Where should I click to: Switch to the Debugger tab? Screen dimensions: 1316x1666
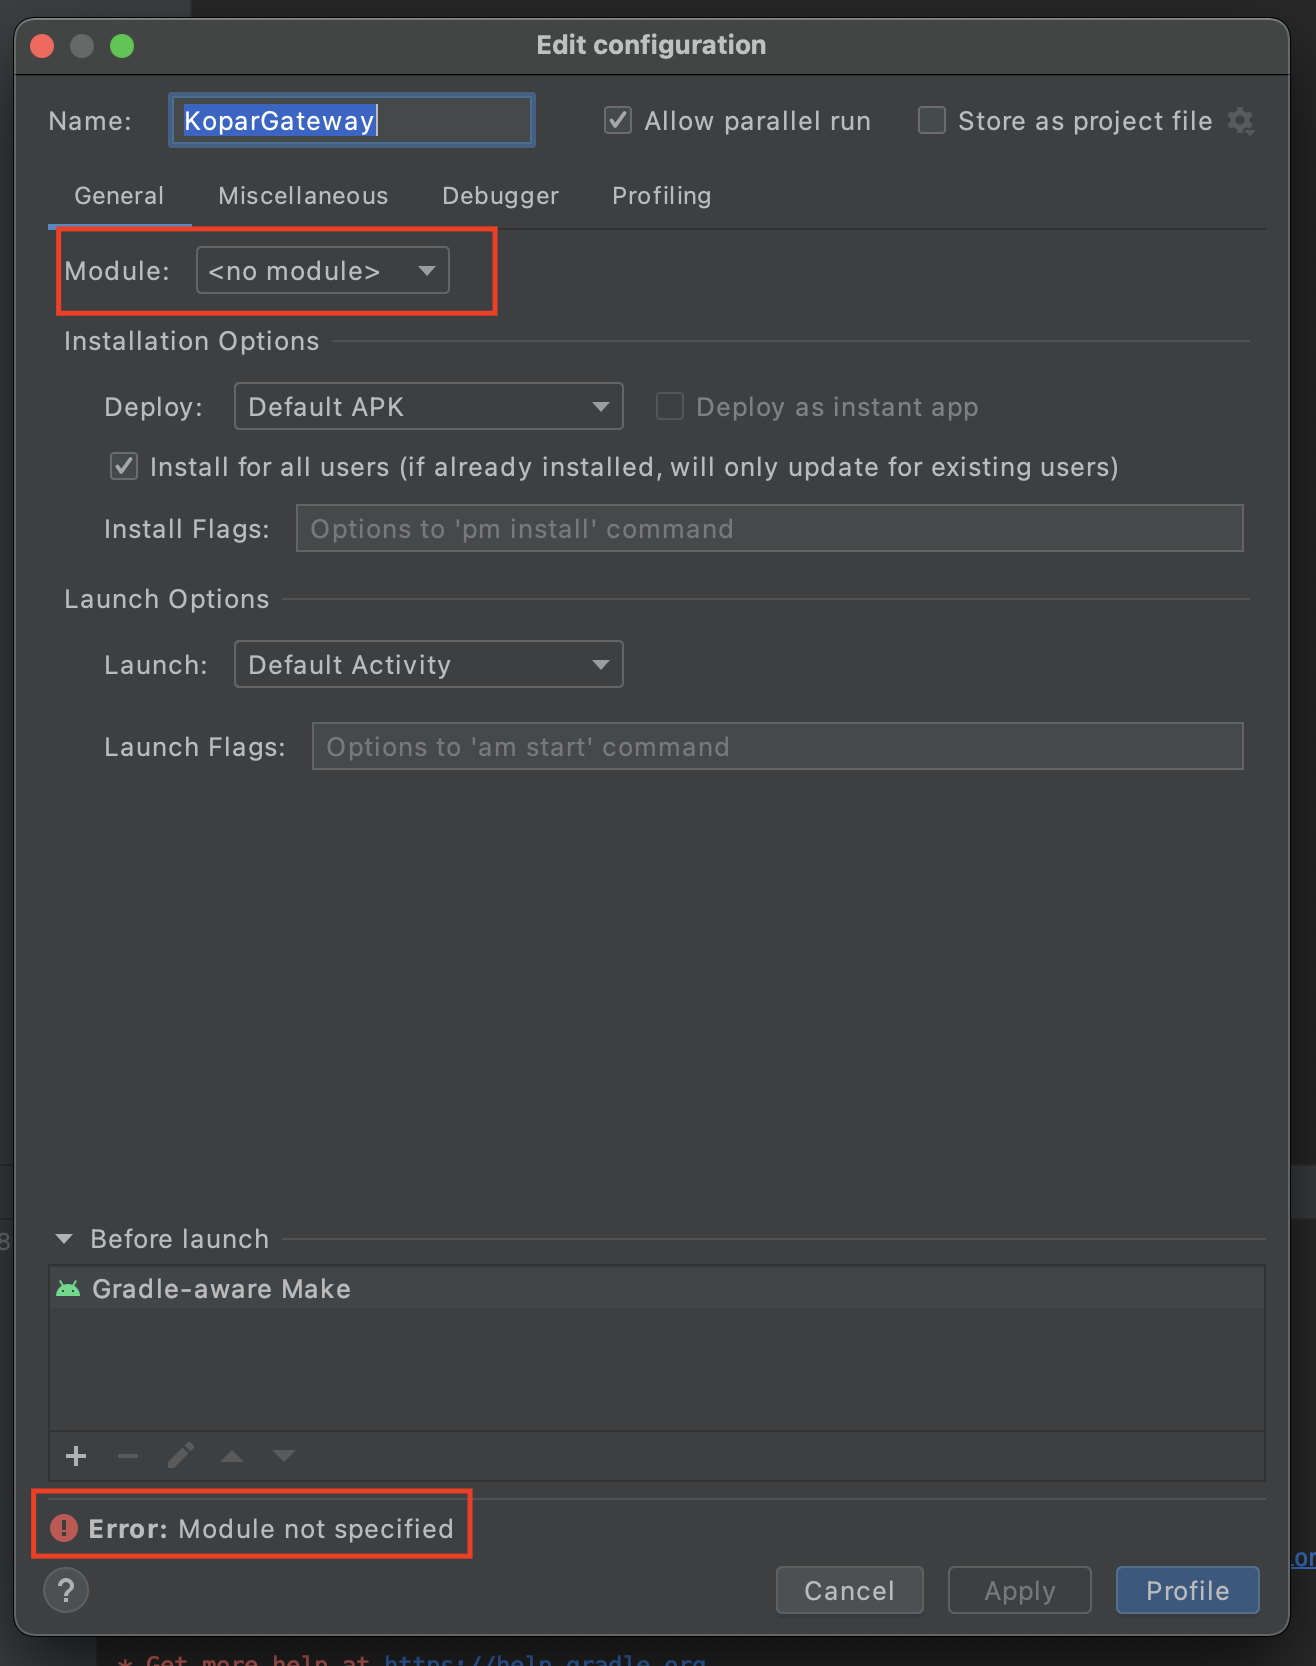(501, 196)
